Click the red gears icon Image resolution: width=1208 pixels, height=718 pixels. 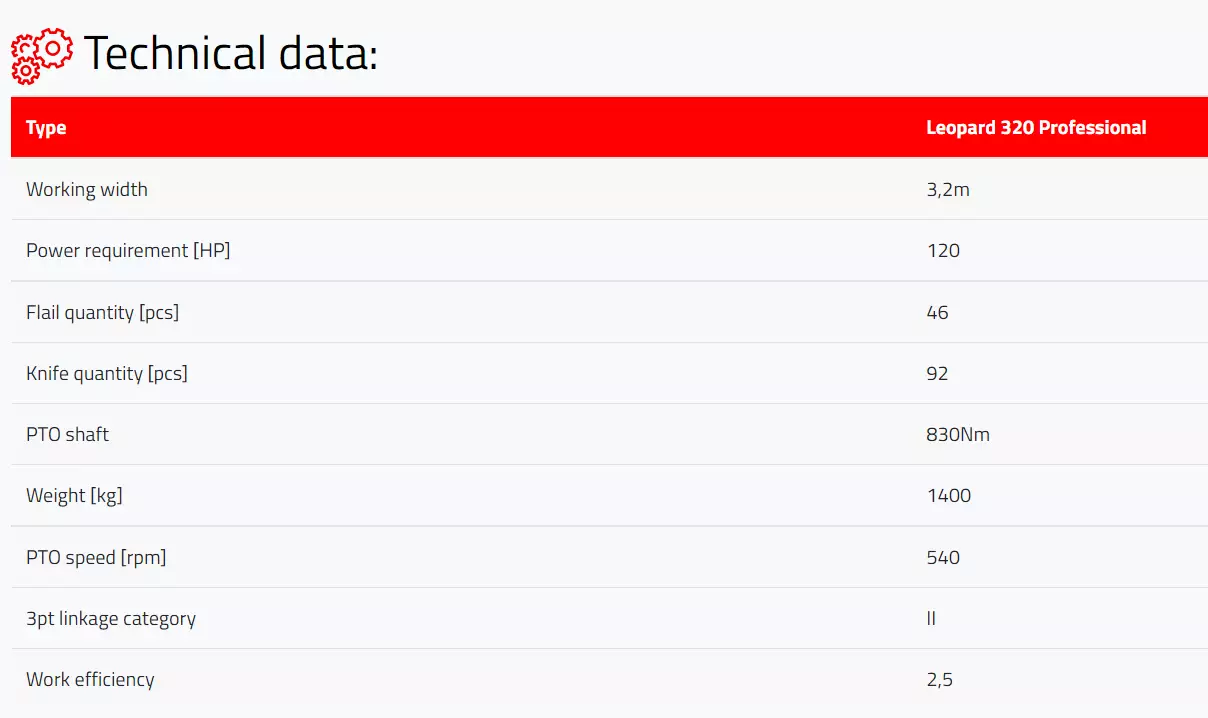point(41,54)
